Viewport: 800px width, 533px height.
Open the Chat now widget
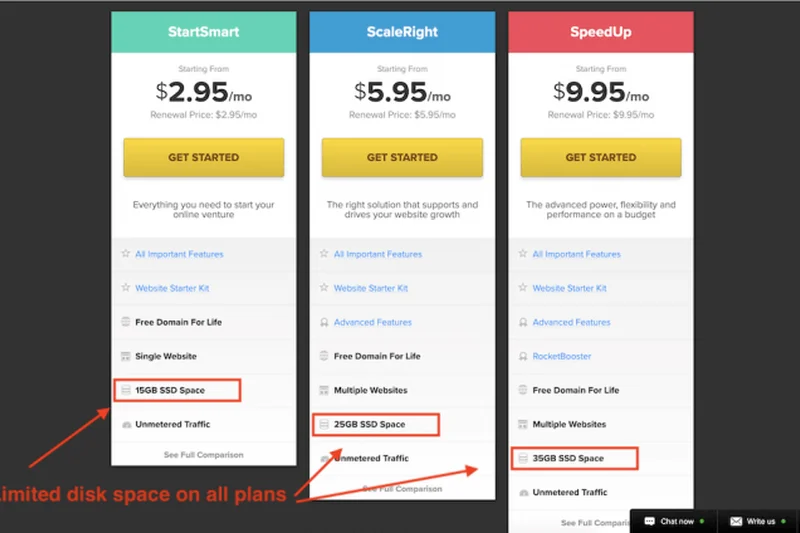tap(670, 521)
